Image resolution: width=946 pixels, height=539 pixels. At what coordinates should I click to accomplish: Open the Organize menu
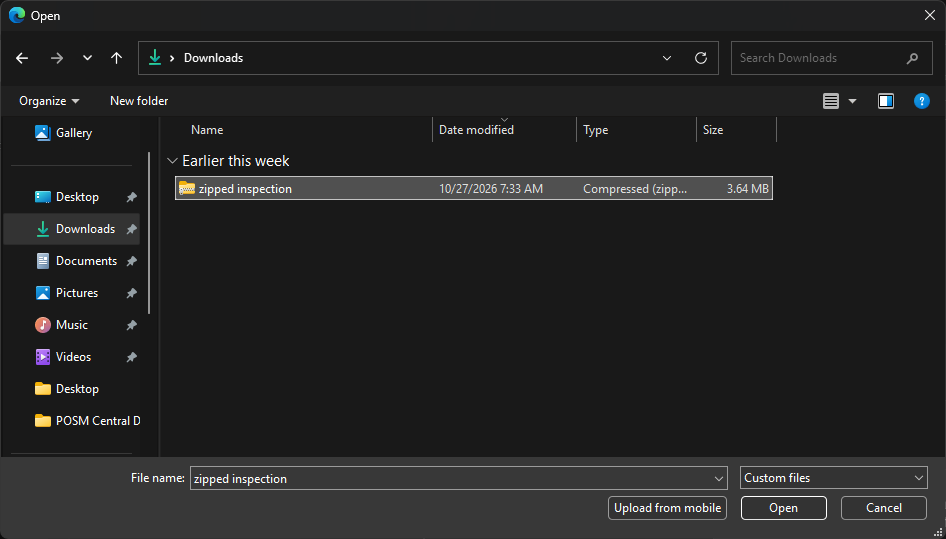pyautogui.click(x=49, y=101)
